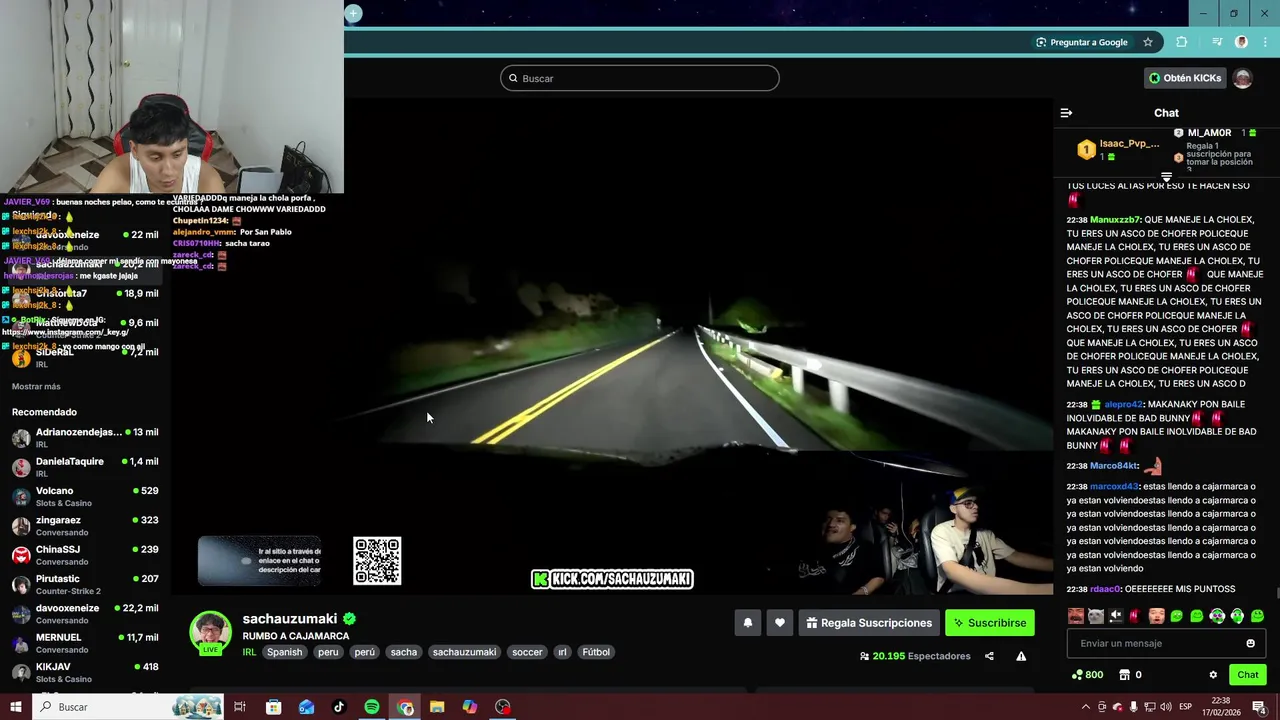The width and height of the screenshot is (1280, 720).
Task: Click marcoxd43 username in chat
Action: click(1114, 487)
